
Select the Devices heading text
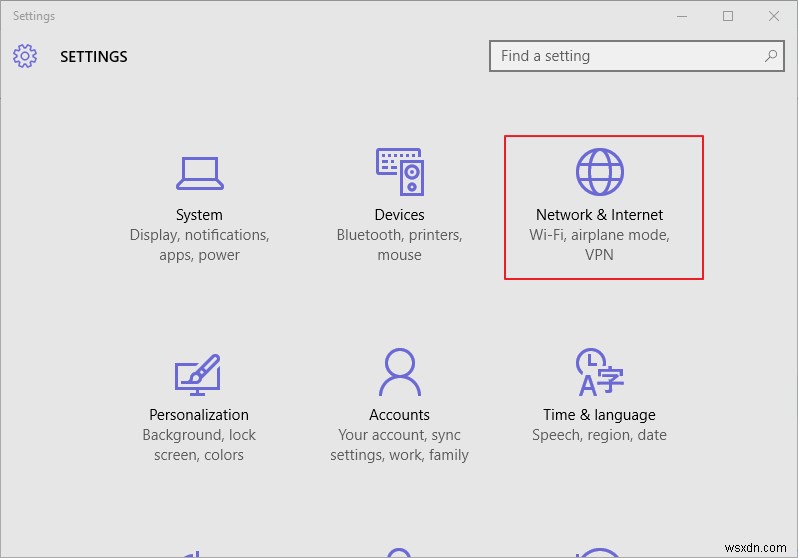tap(400, 215)
